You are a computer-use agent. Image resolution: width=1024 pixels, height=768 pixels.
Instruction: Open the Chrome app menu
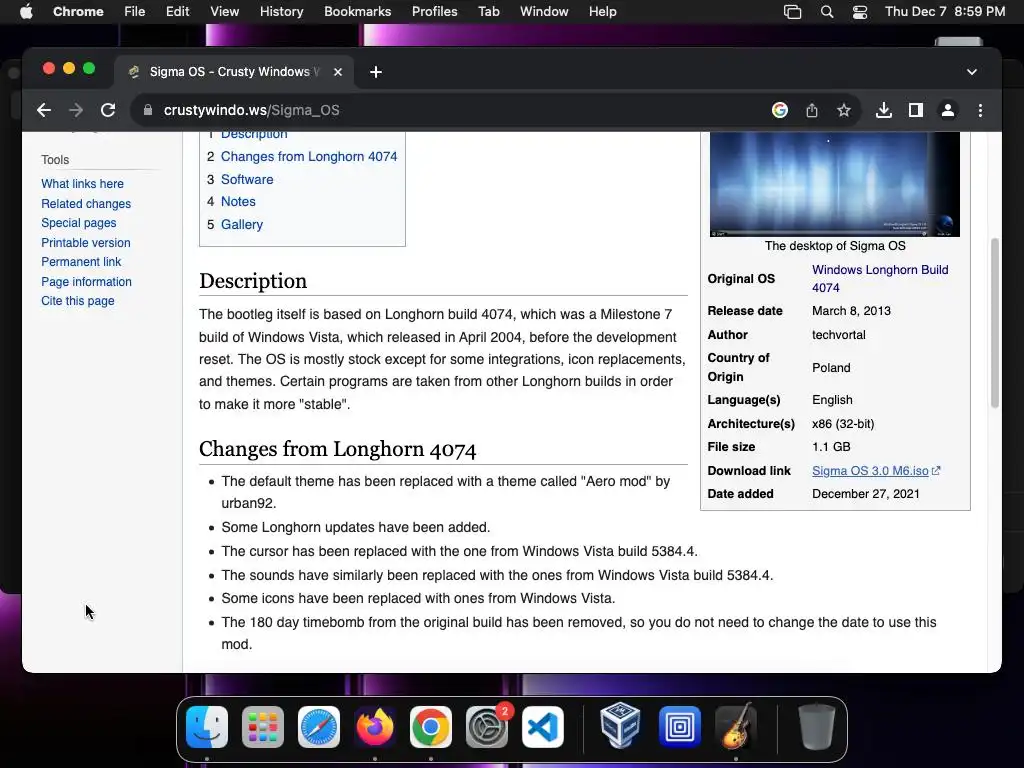pos(78,12)
